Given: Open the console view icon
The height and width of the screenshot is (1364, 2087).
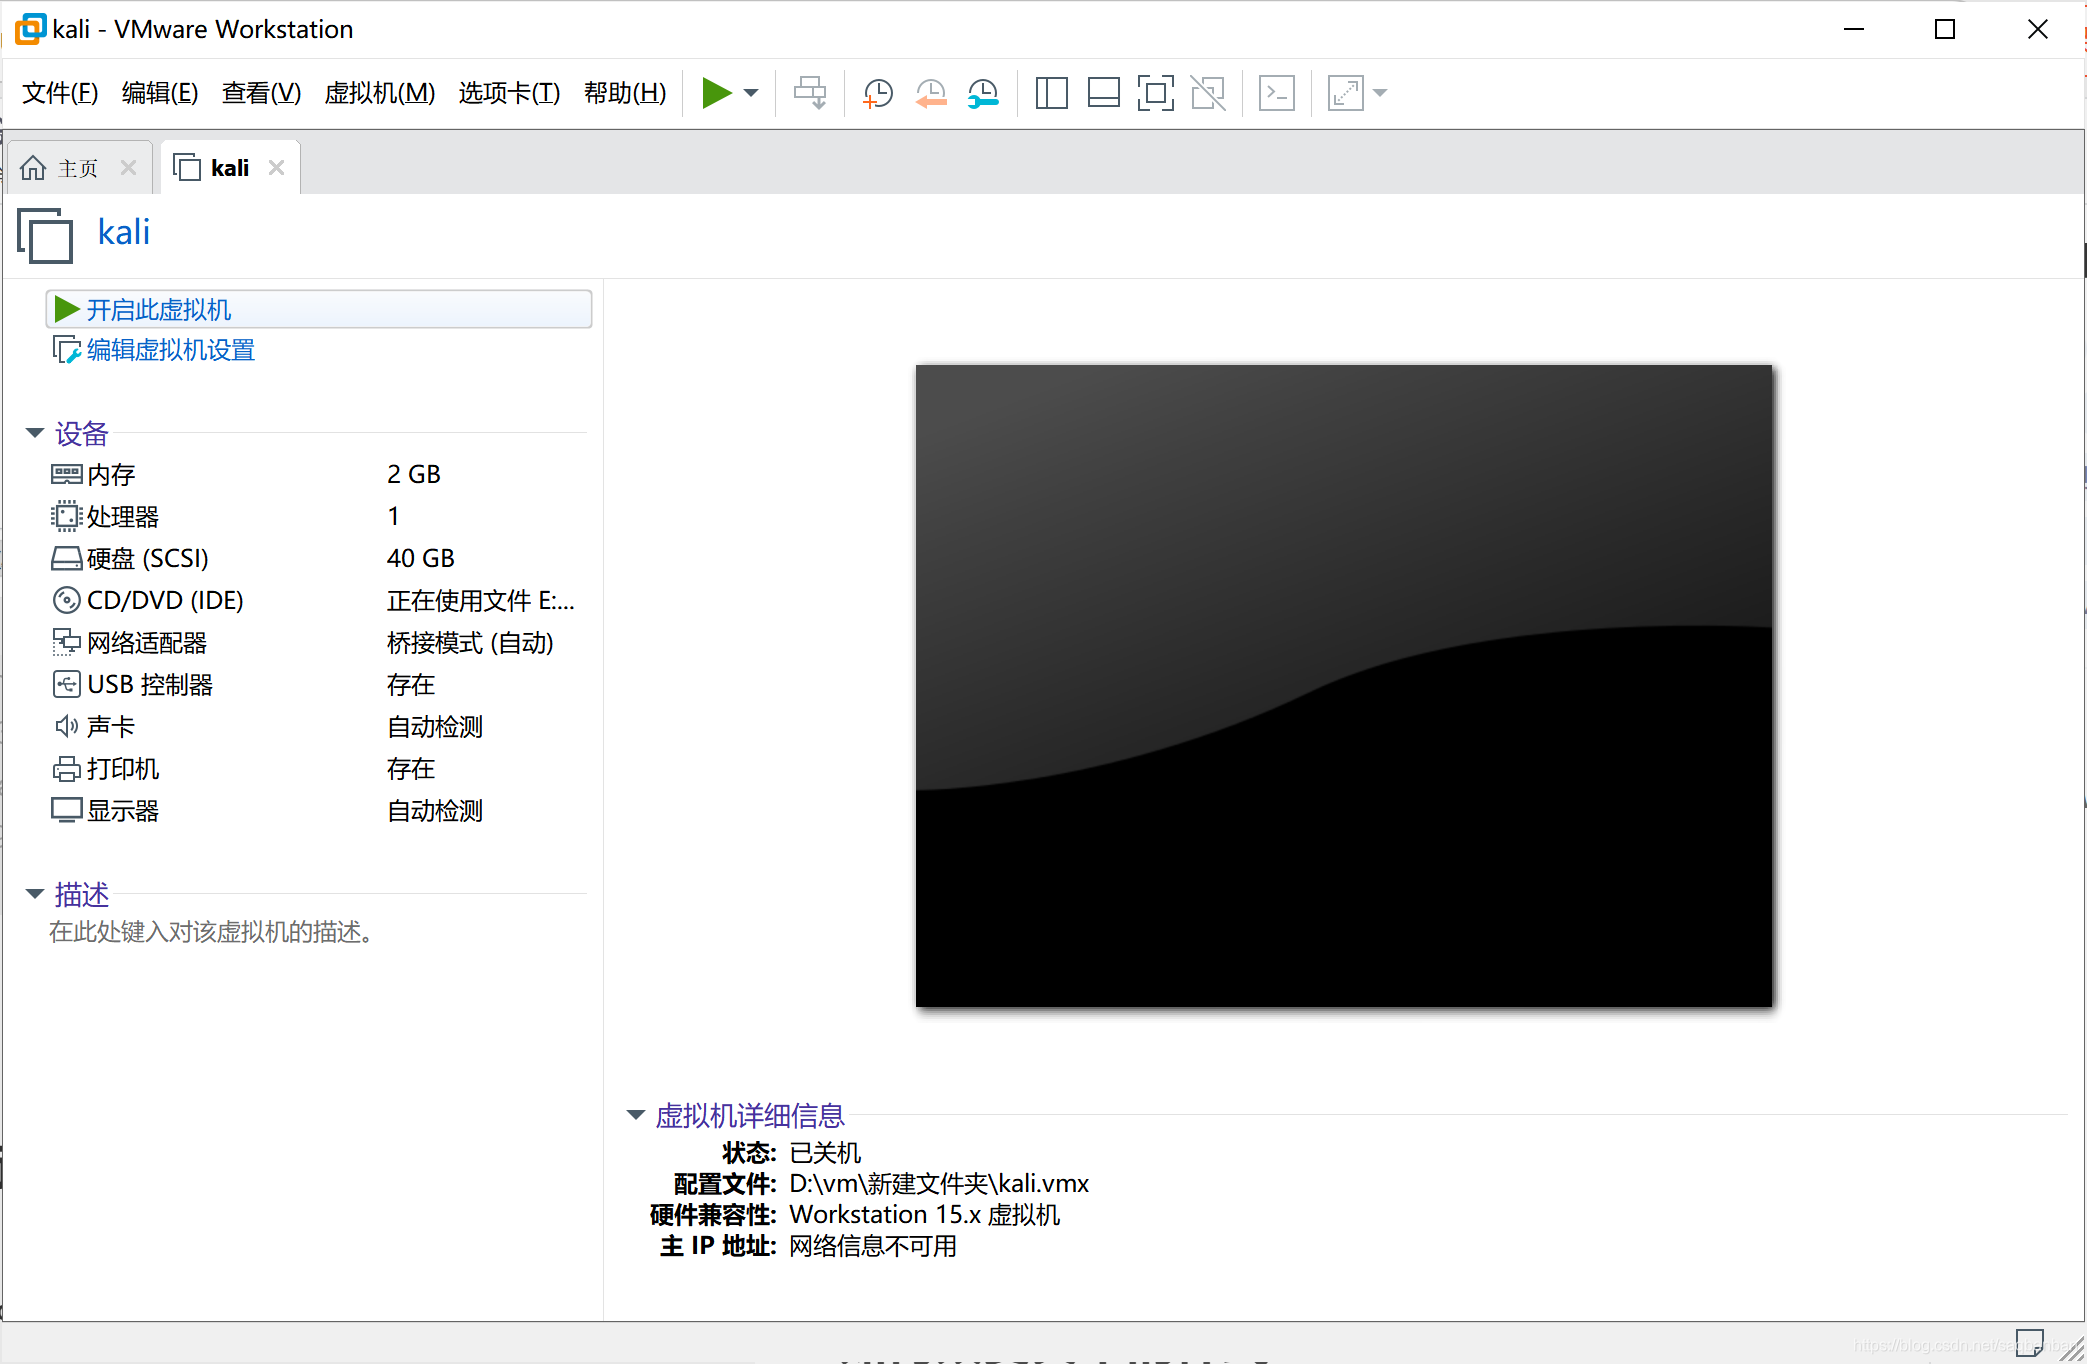Looking at the screenshot, I should point(1277,93).
